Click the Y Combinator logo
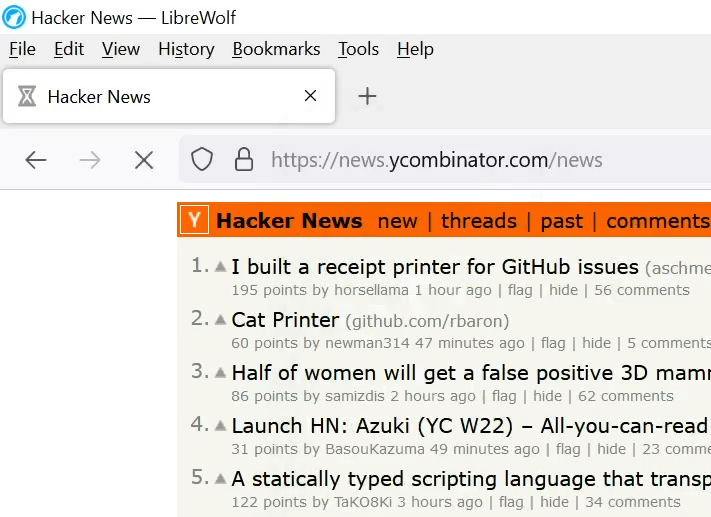The height and width of the screenshot is (517, 711). point(195,221)
